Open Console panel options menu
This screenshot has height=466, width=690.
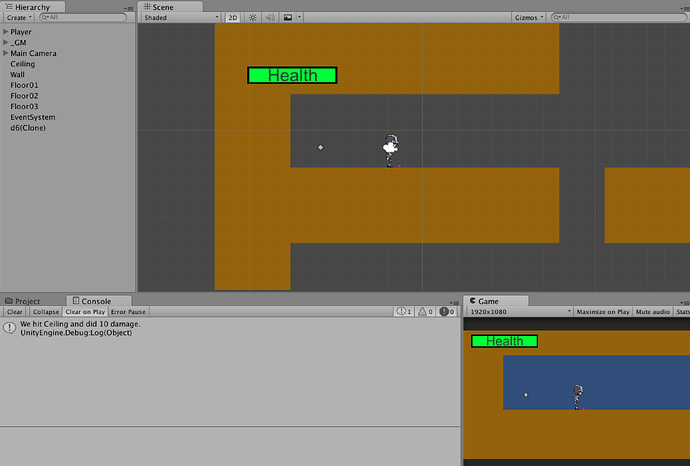pos(454,302)
